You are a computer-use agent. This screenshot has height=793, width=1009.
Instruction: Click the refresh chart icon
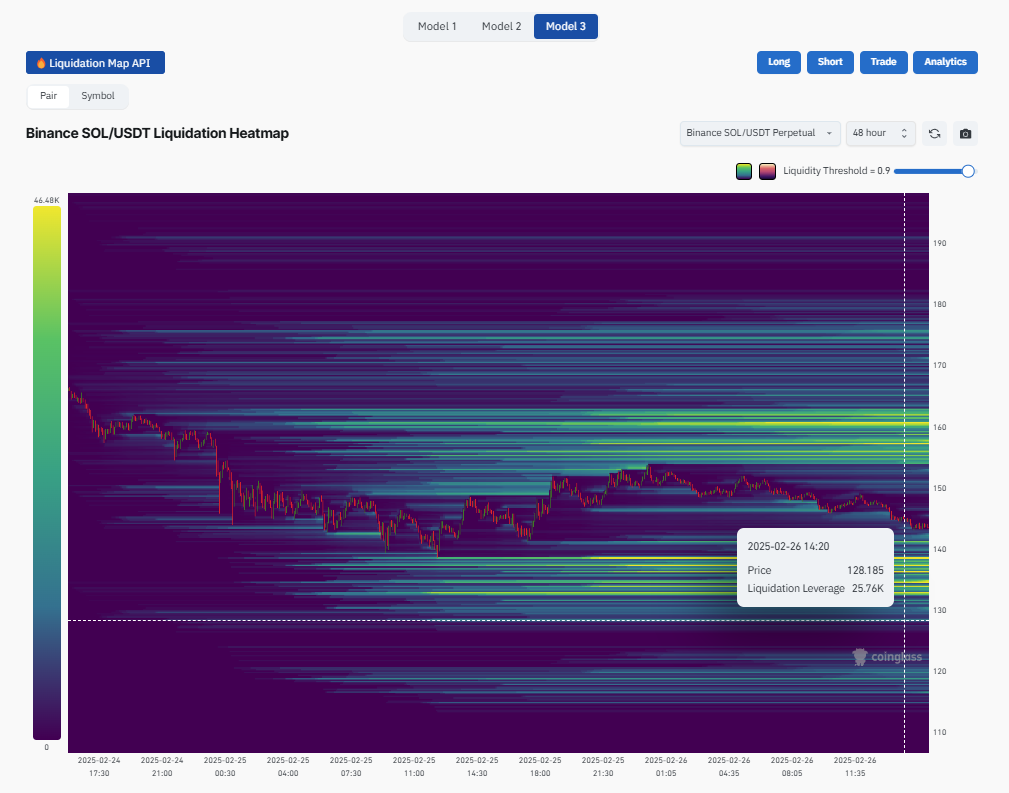click(x=934, y=133)
